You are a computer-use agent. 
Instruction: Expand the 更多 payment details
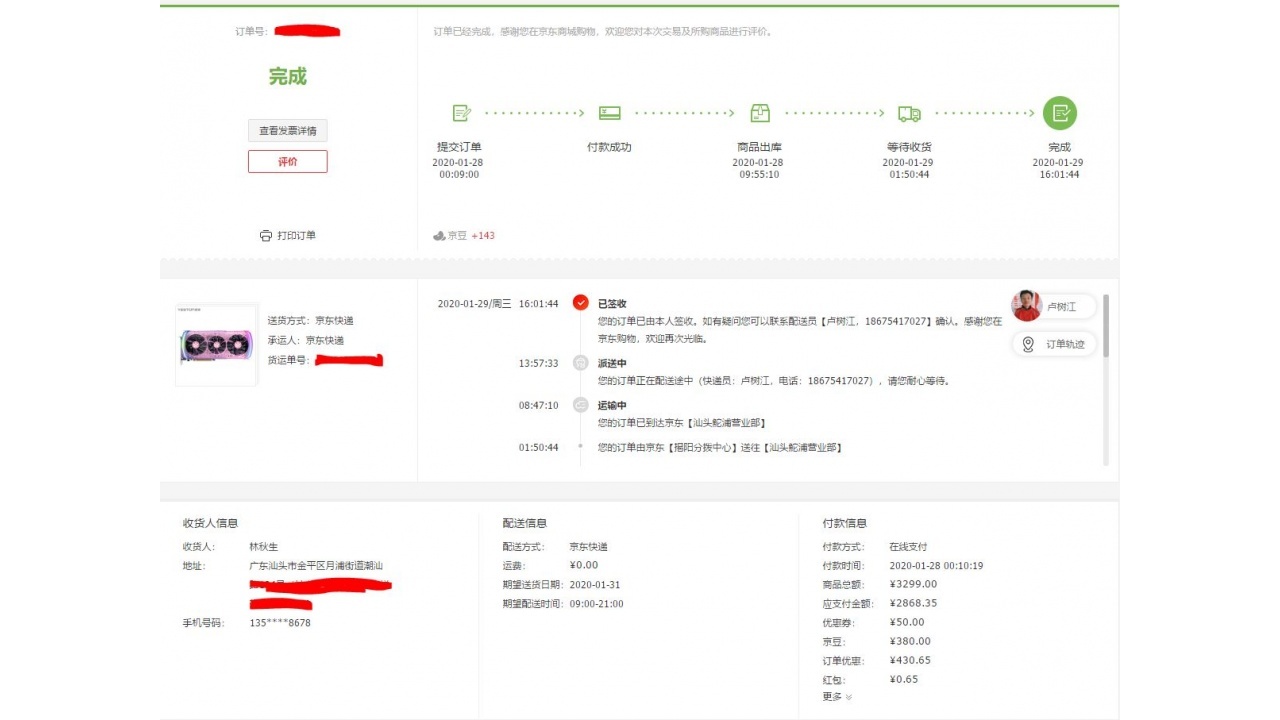click(x=837, y=697)
